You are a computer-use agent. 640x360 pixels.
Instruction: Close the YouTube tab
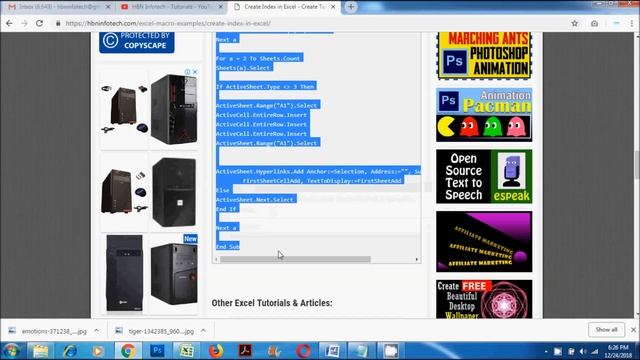tap(221, 7)
